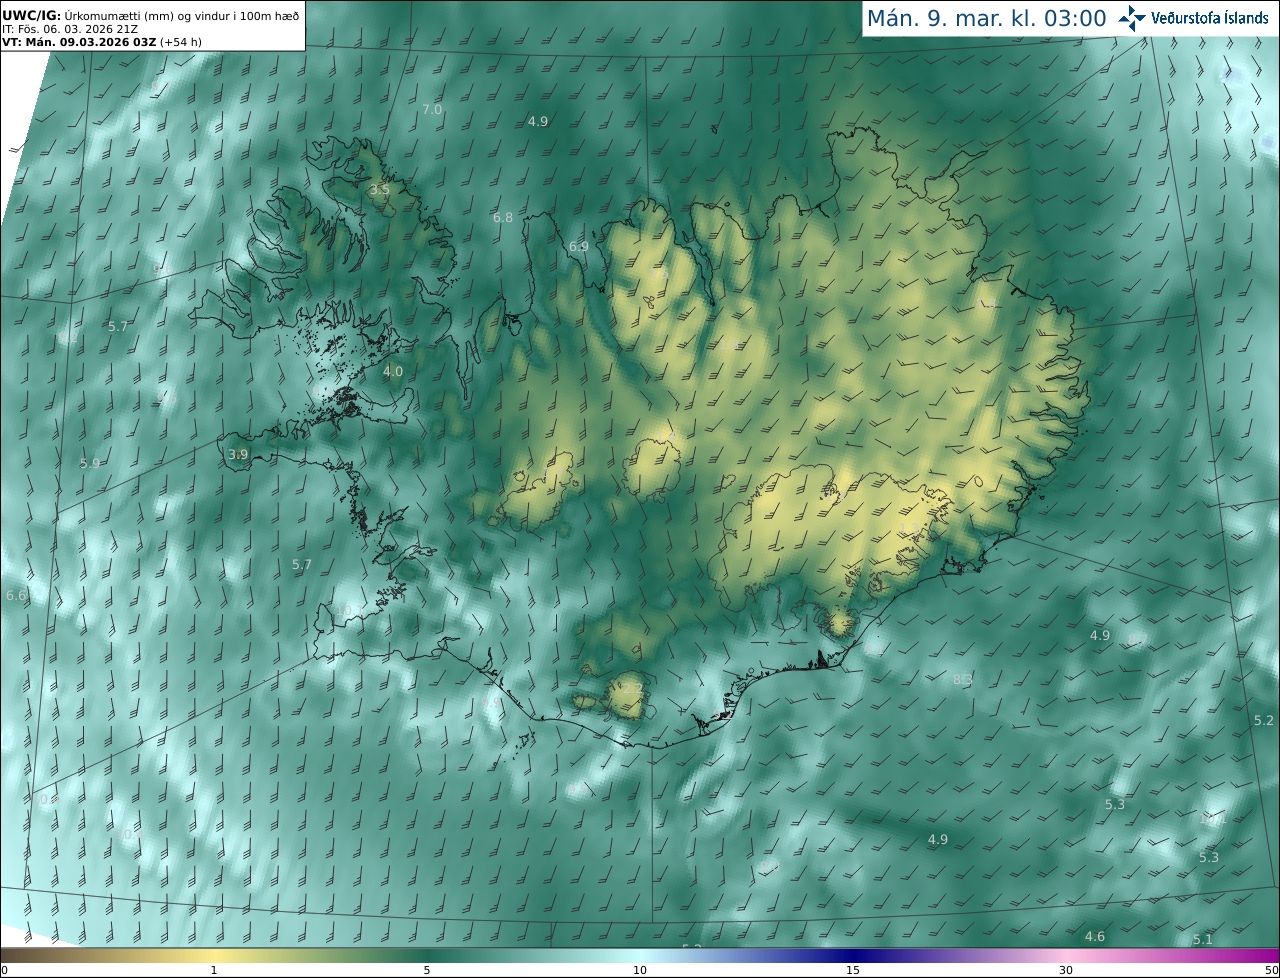Click the "15" tick on the colour scale
This screenshot has height=978, width=1280.
coord(853,970)
